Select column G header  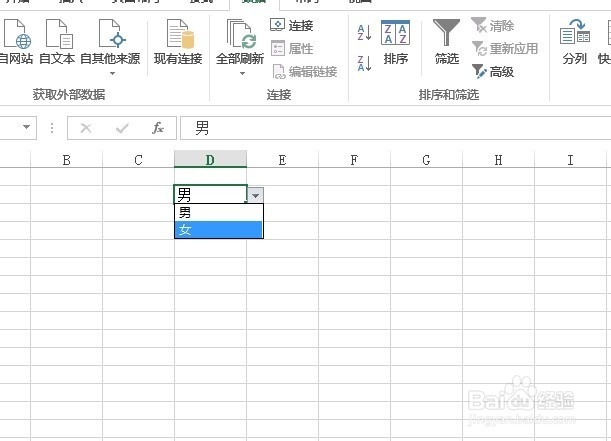point(426,160)
